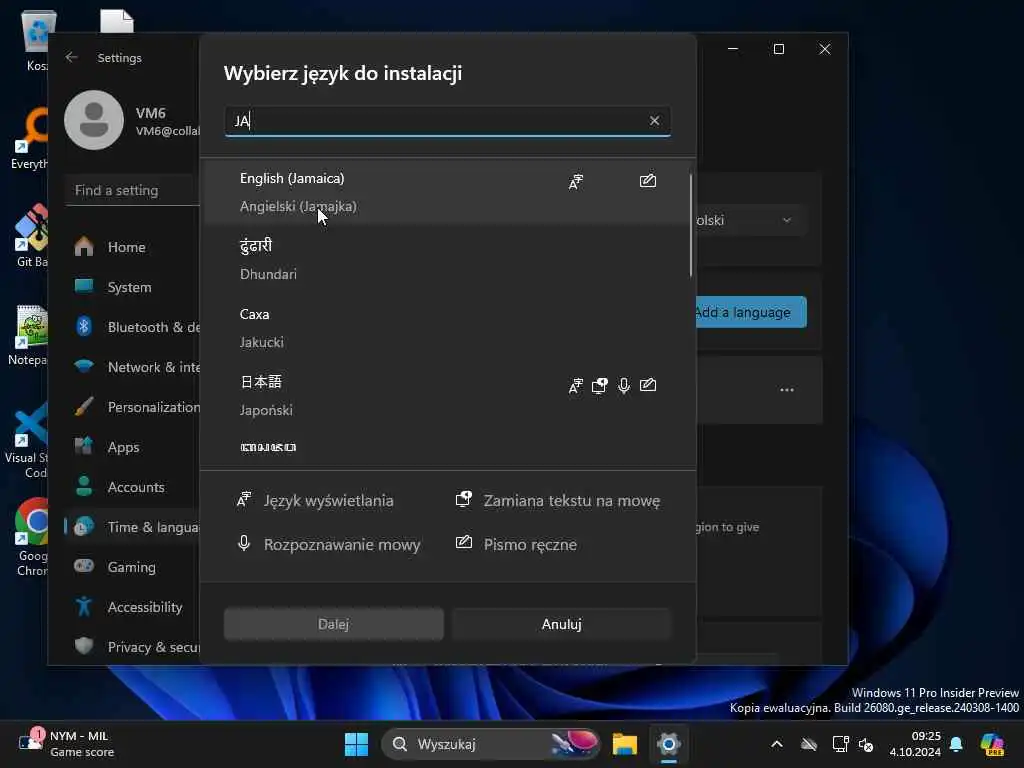Click speech recognition microphone icon in Japoński row

624,386
